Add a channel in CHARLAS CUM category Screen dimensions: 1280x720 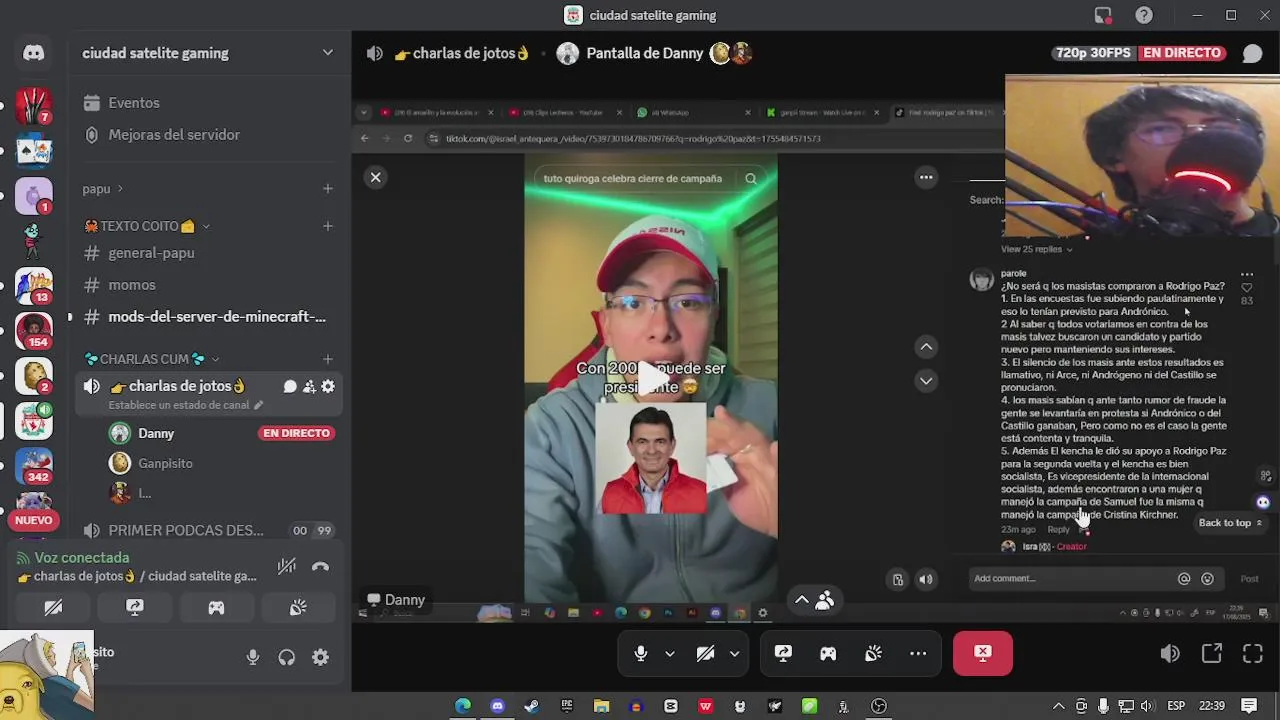pos(327,359)
